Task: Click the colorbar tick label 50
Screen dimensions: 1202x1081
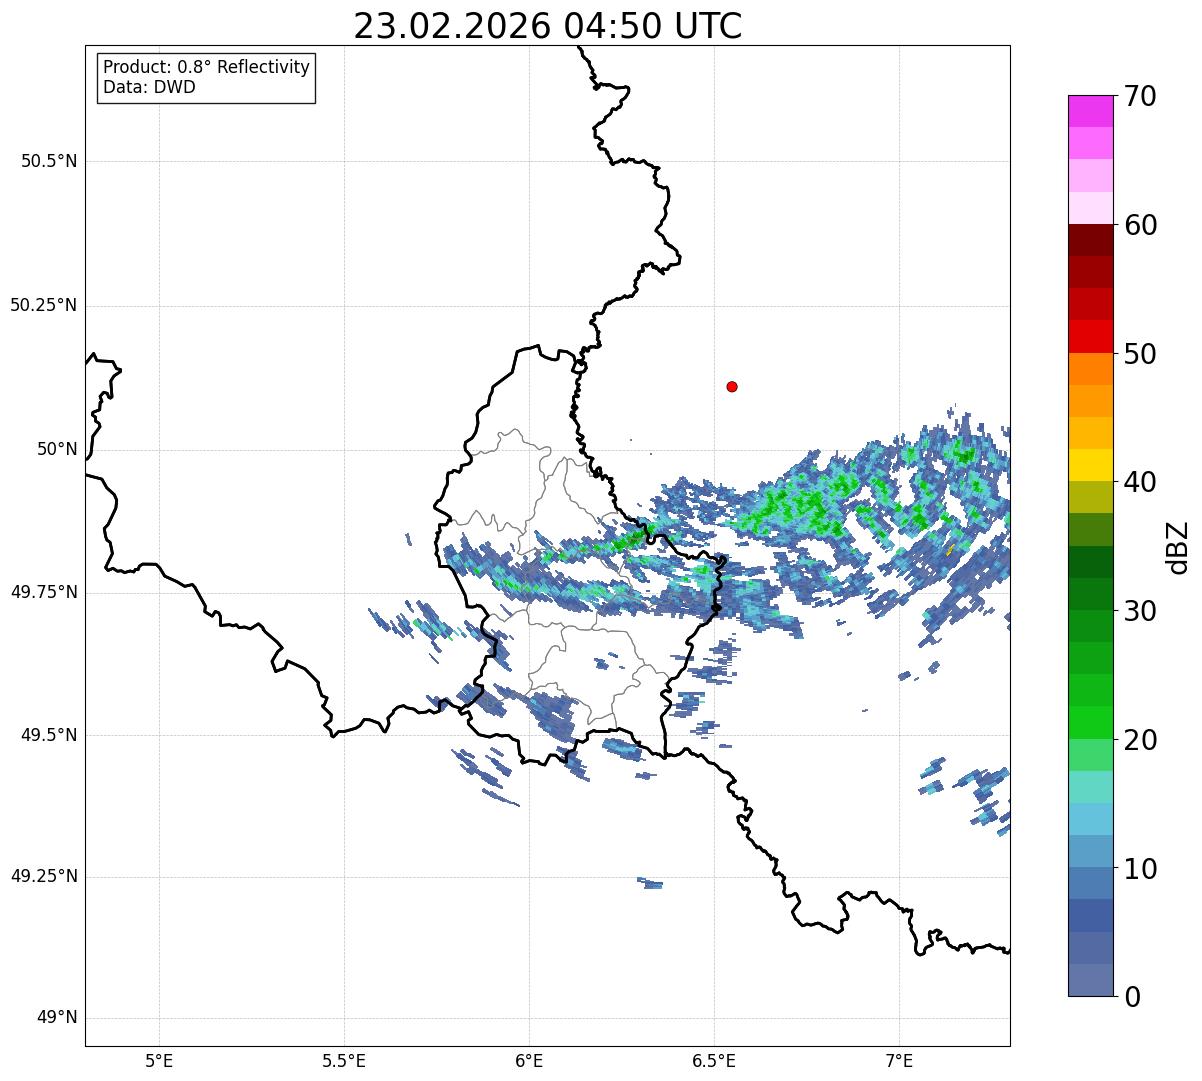Action: [x=1140, y=354]
